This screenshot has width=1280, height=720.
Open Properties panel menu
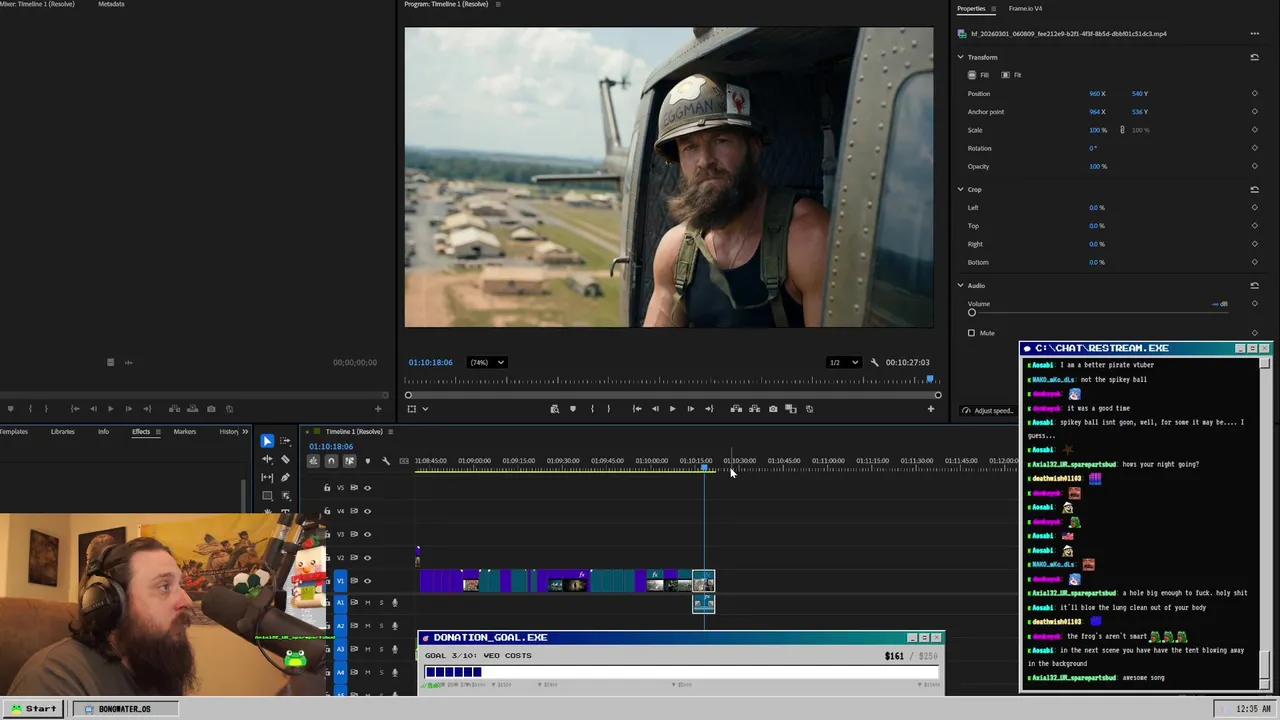pyautogui.click(x=993, y=9)
